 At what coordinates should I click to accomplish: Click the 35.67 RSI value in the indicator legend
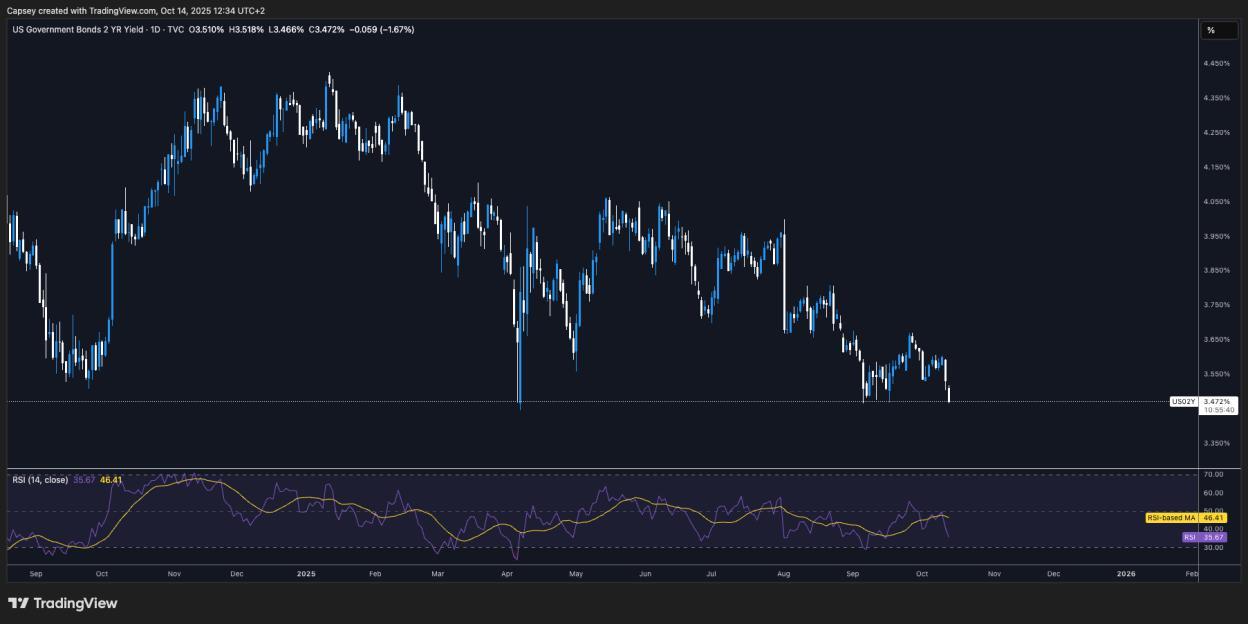pos(85,477)
